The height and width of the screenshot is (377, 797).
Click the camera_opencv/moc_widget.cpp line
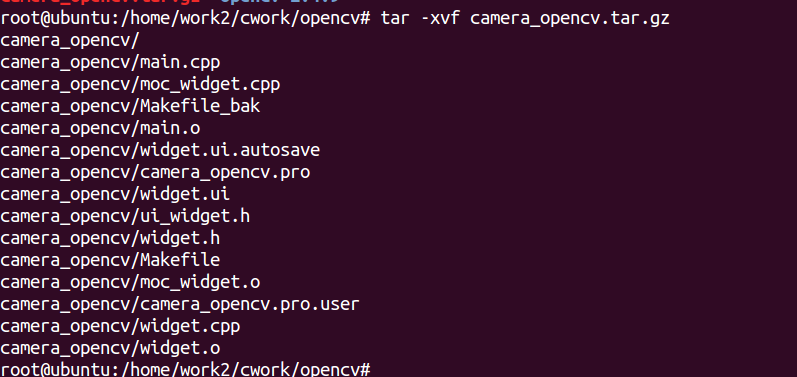(140, 85)
